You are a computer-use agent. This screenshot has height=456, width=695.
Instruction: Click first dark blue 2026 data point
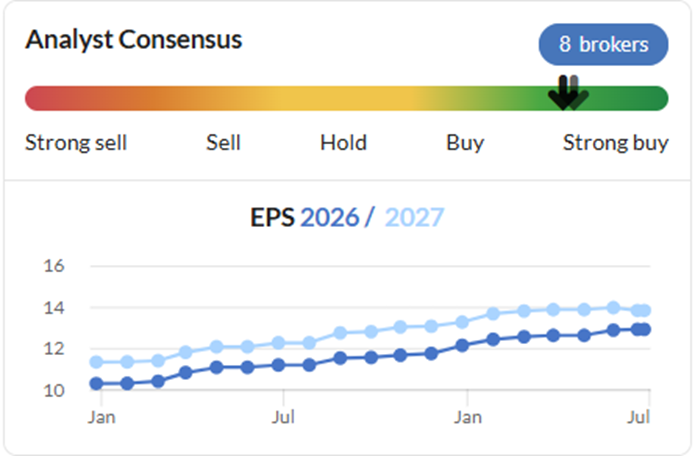(96, 383)
